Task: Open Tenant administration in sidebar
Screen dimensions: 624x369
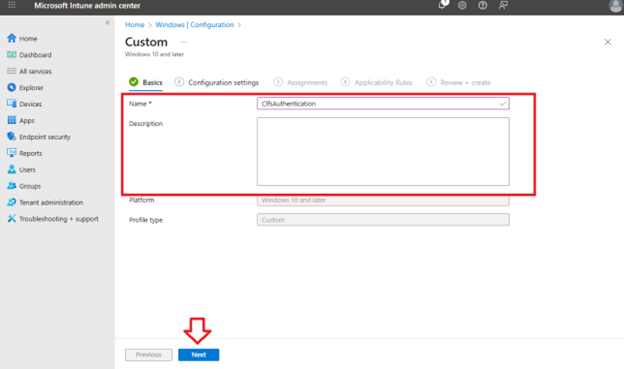Action: point(51,203)
